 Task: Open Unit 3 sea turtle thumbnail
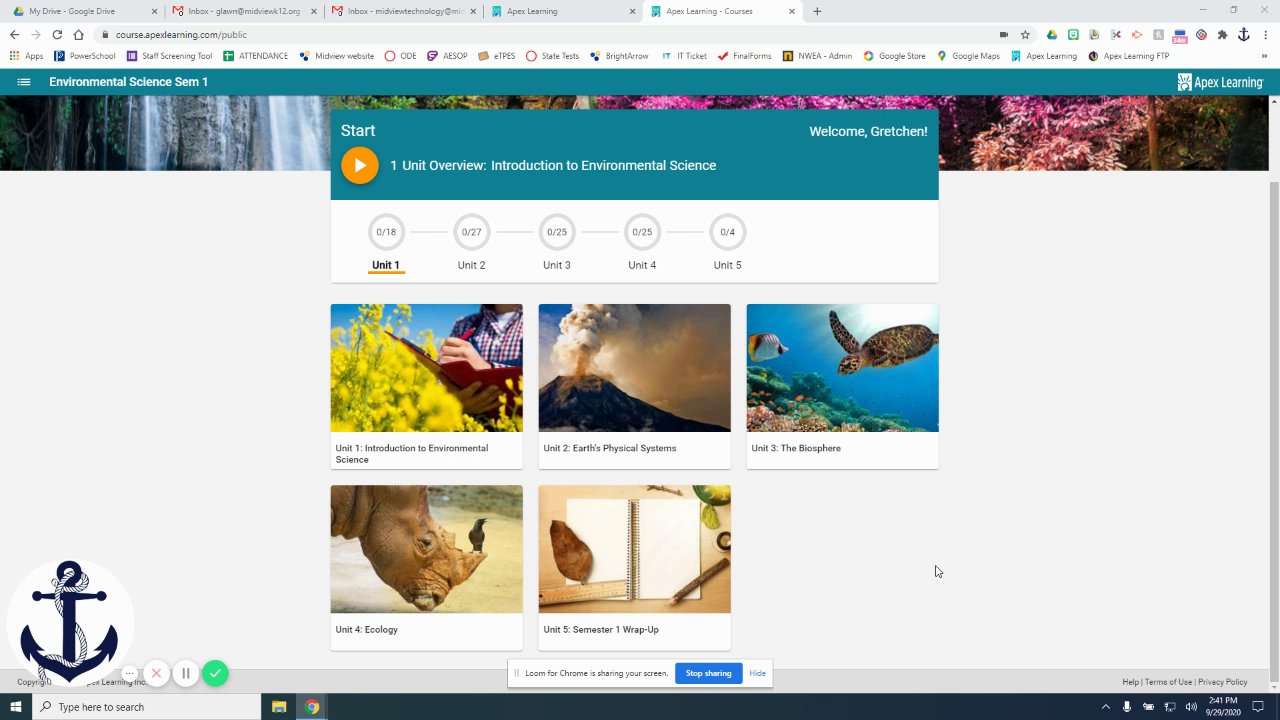843,368
